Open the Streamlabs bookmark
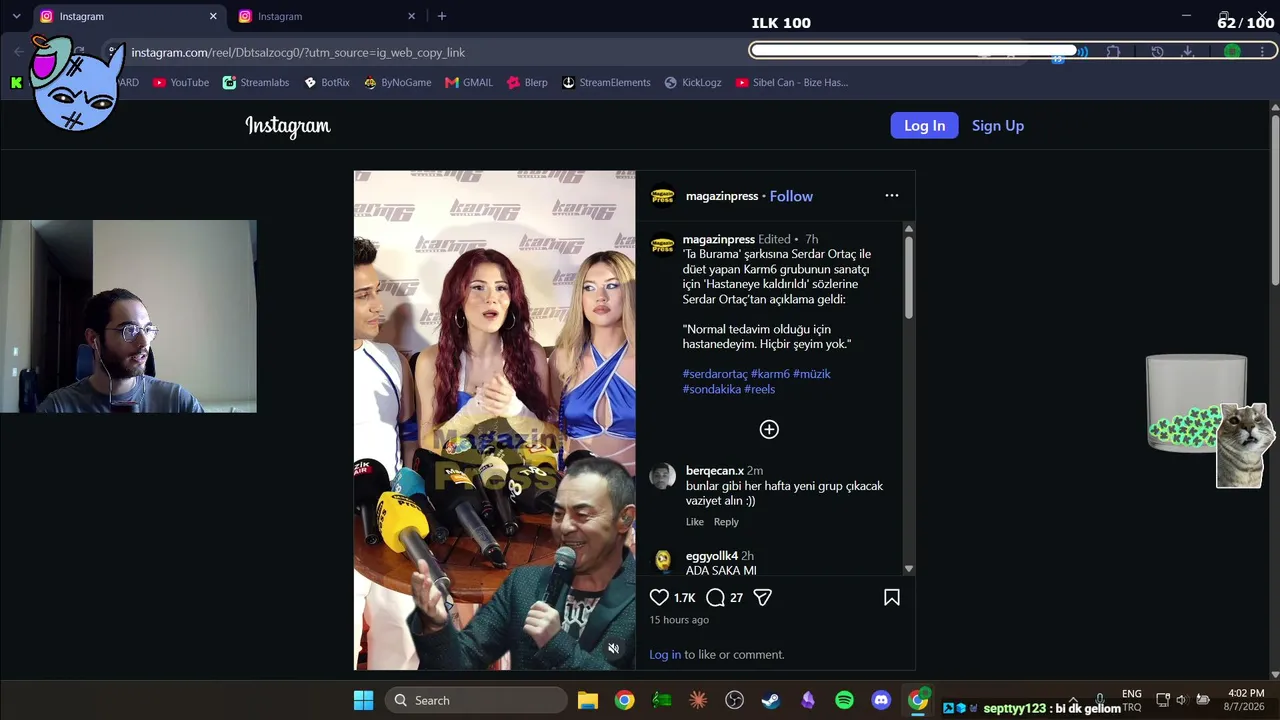 (256, 83)
